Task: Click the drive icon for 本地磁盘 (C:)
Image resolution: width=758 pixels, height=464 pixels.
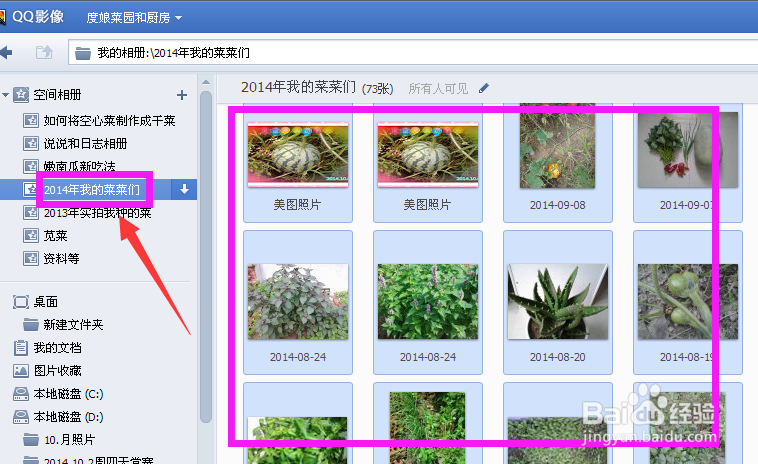Action: tap(21, 394)
